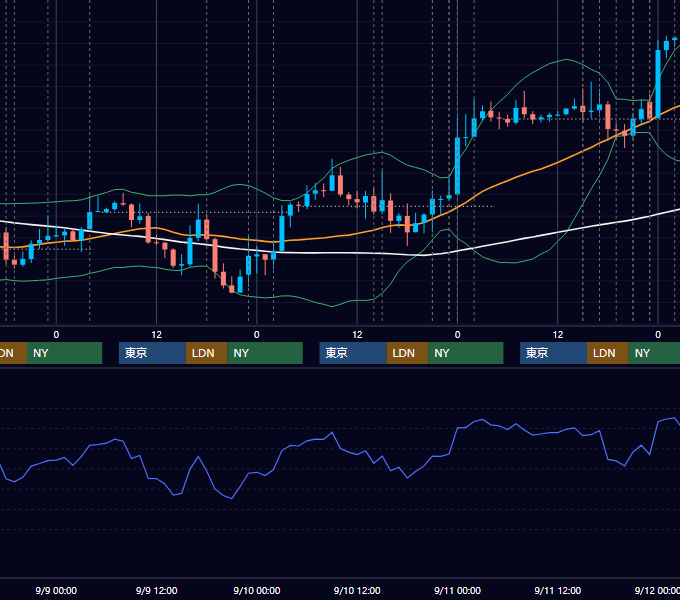
Task: Select the LDN session block on 9/9
Action: pos(206,353)
